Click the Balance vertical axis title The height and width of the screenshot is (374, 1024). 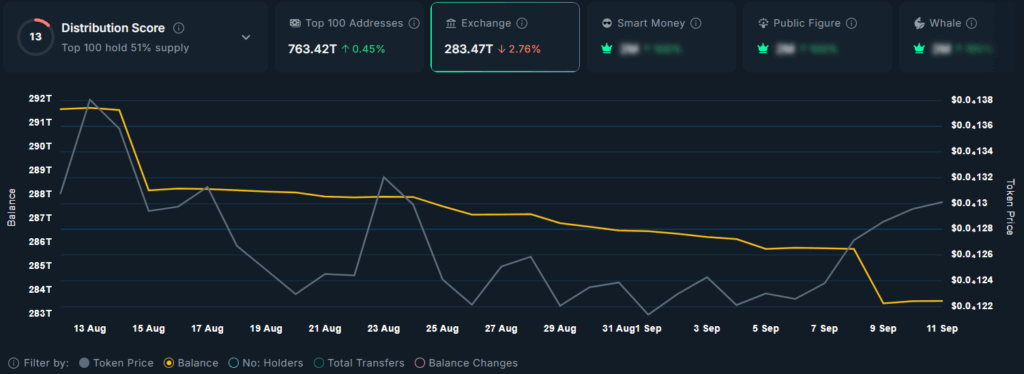pos(12,208)
